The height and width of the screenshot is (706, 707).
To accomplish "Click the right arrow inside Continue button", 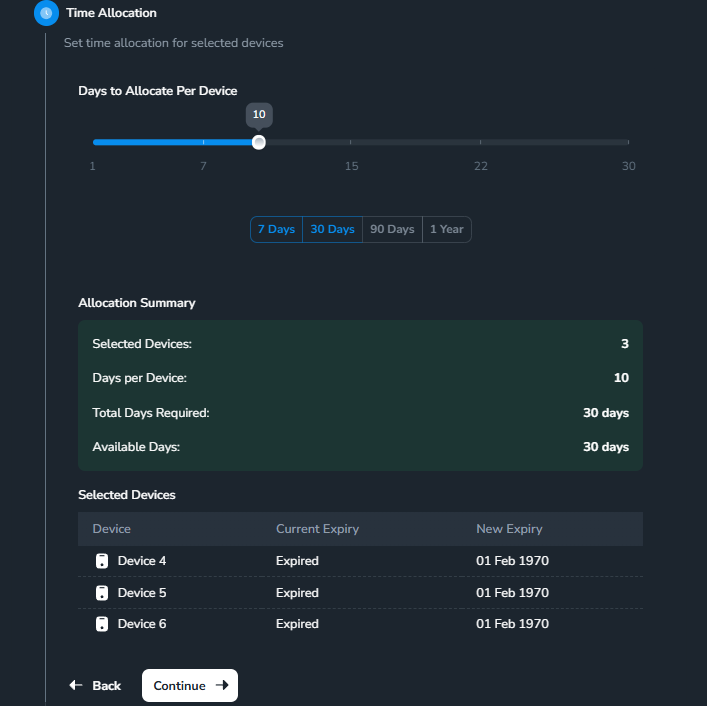I will tap(222, 685).
